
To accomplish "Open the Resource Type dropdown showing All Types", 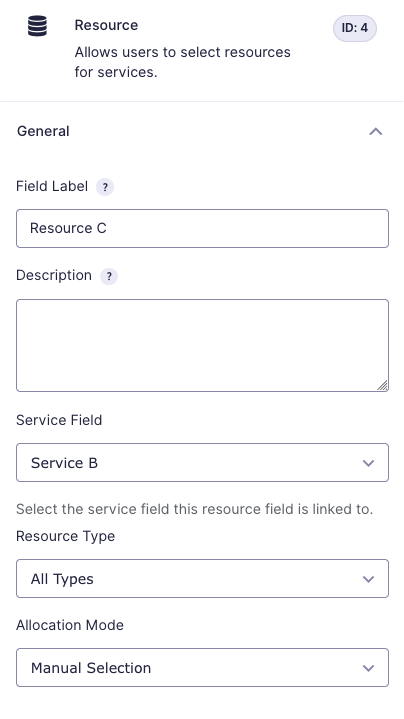I will coord(202,578).
